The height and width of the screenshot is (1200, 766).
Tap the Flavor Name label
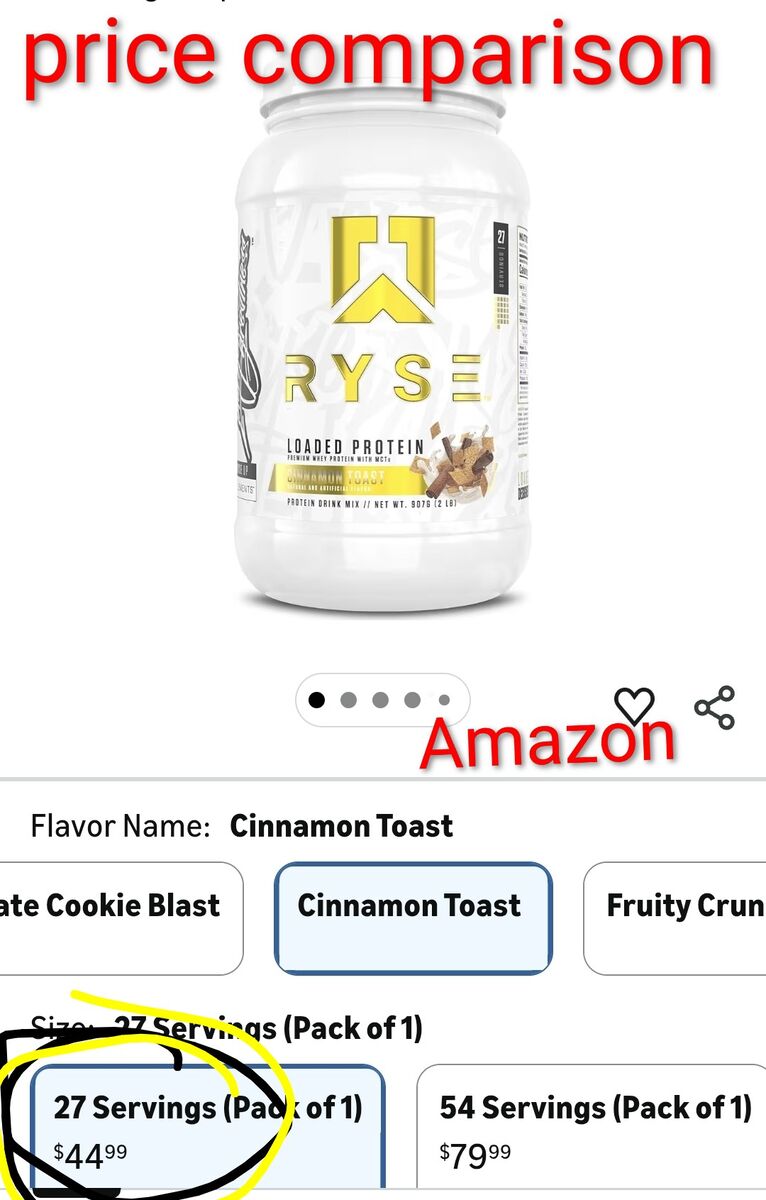[x=121, y=826]
